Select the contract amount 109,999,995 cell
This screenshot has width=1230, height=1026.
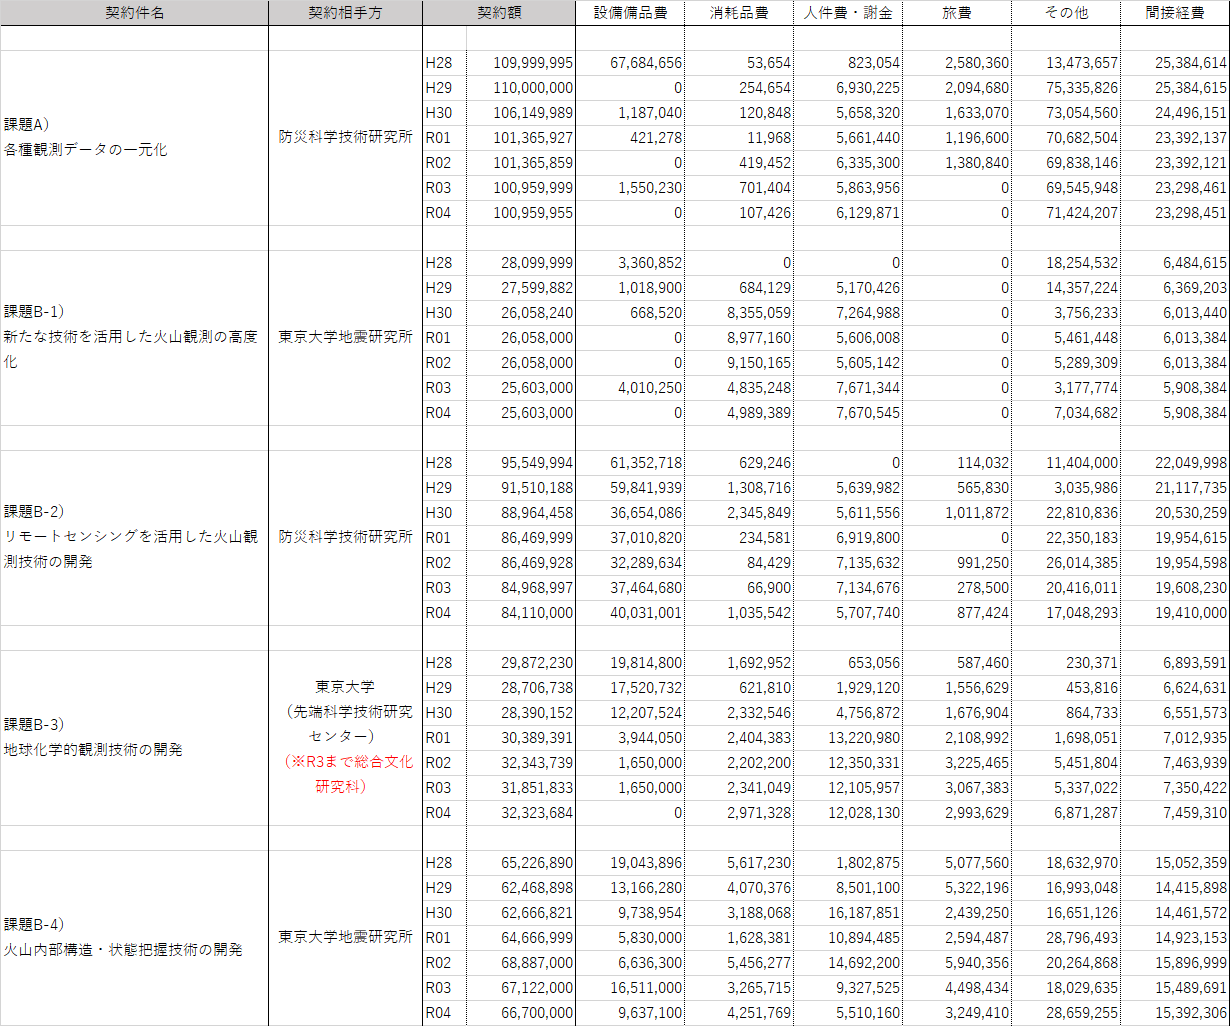(533, 63)
